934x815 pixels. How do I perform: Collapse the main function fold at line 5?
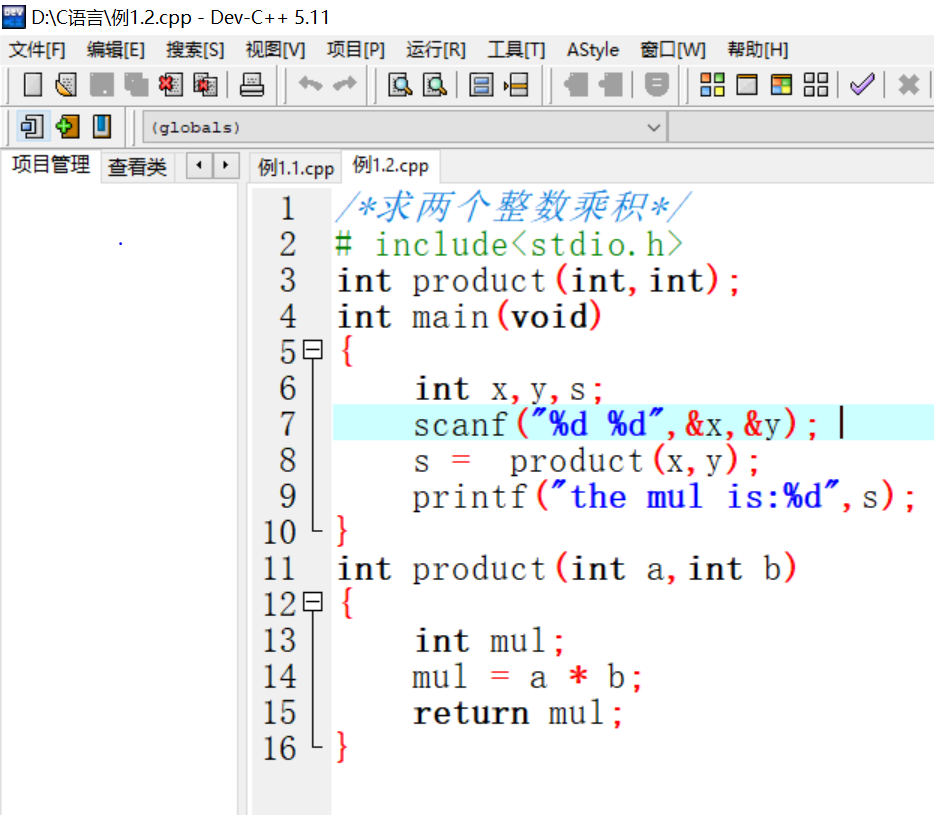coord(313,350)
